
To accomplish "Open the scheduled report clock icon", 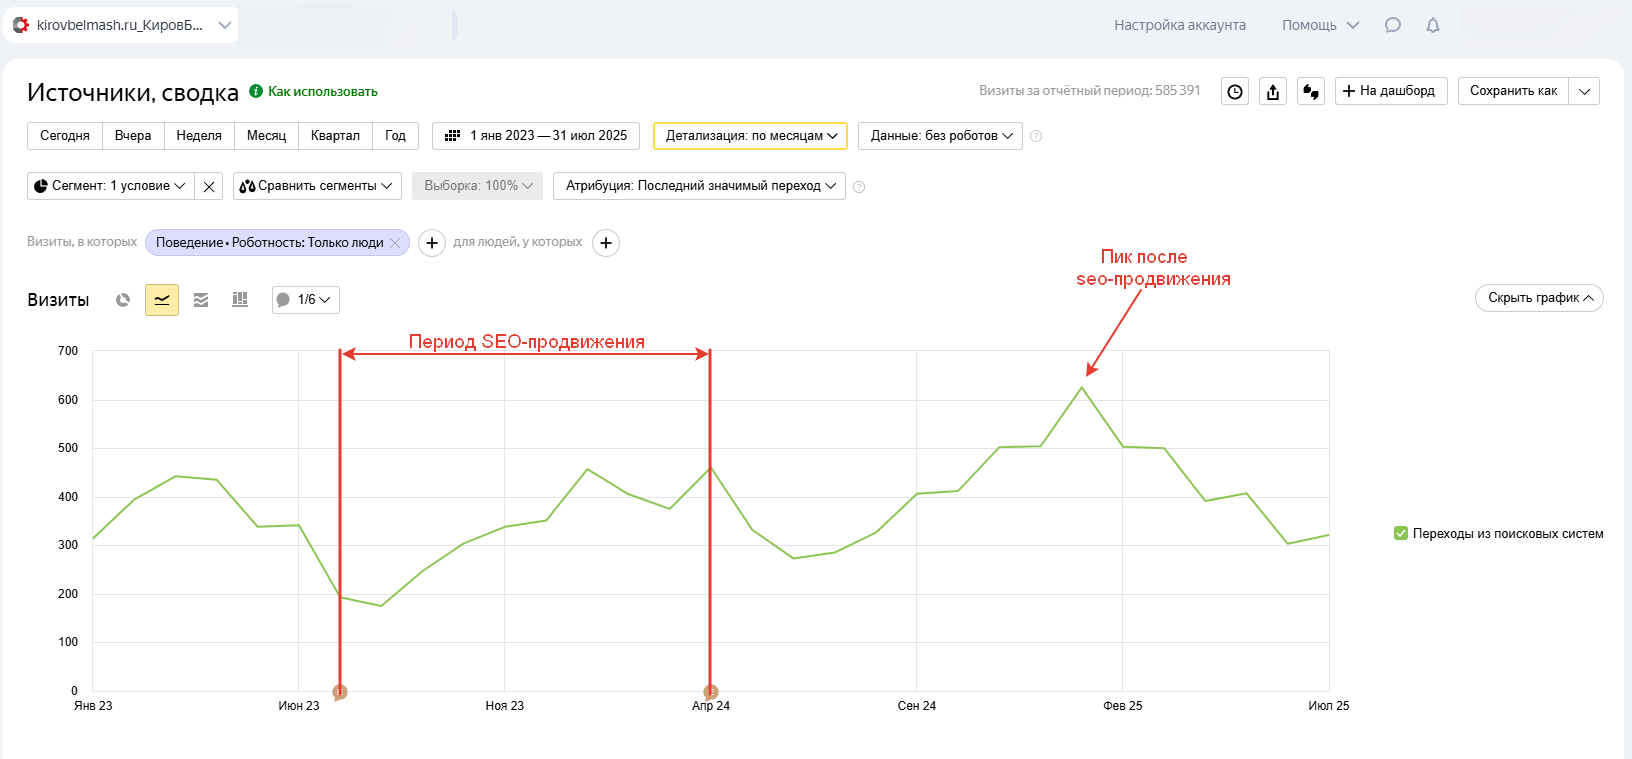I will (1235, 92).
